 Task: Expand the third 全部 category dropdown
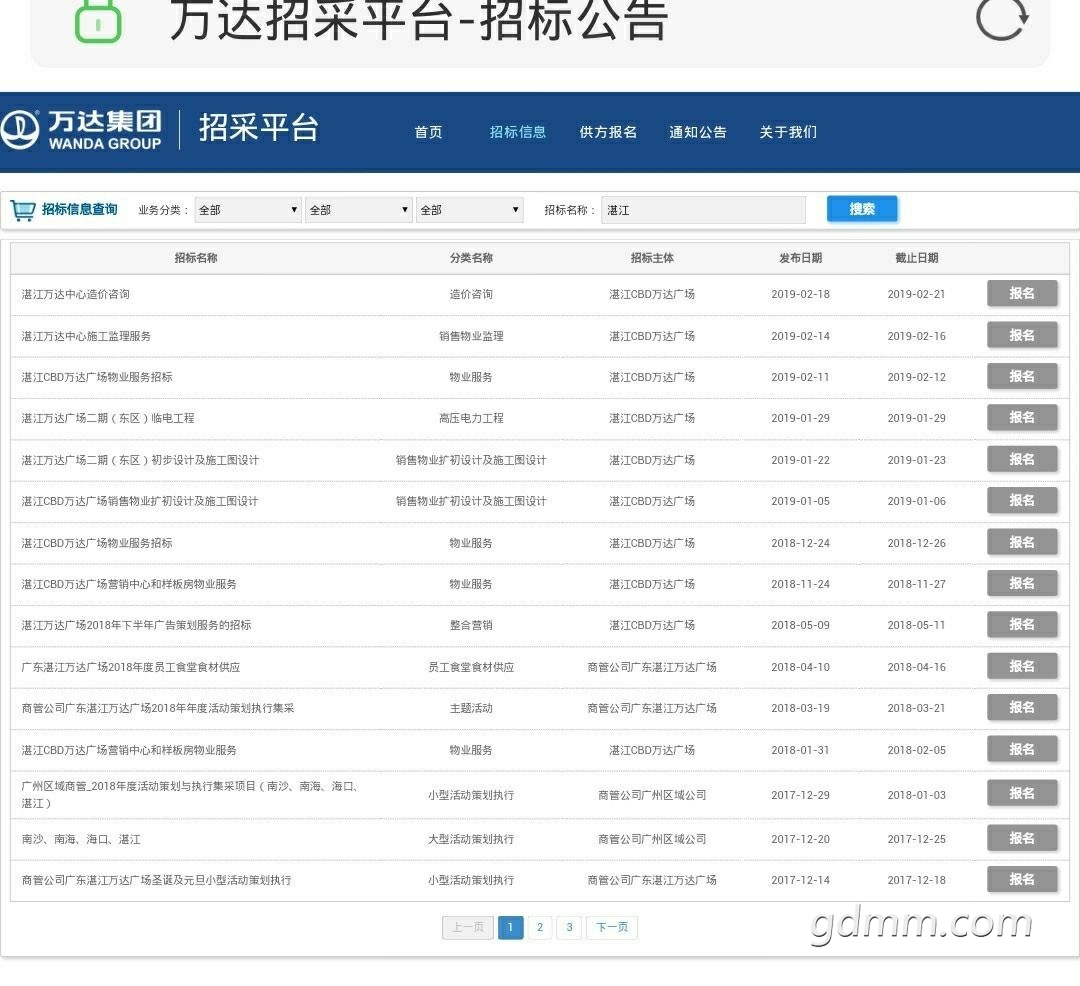(470, 210)
